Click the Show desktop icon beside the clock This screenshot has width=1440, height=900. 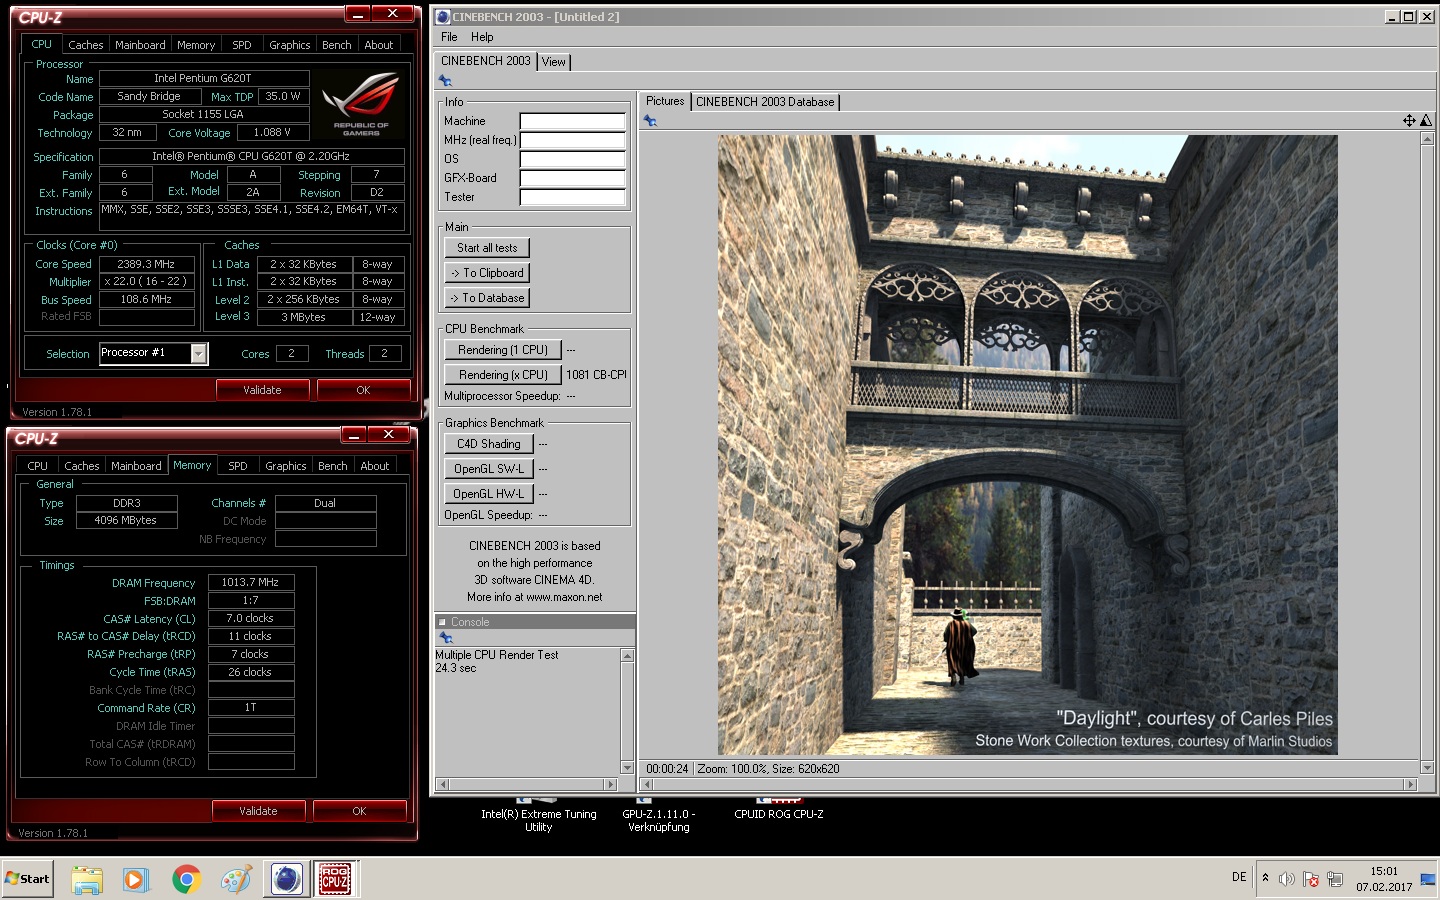point(1428,879)
